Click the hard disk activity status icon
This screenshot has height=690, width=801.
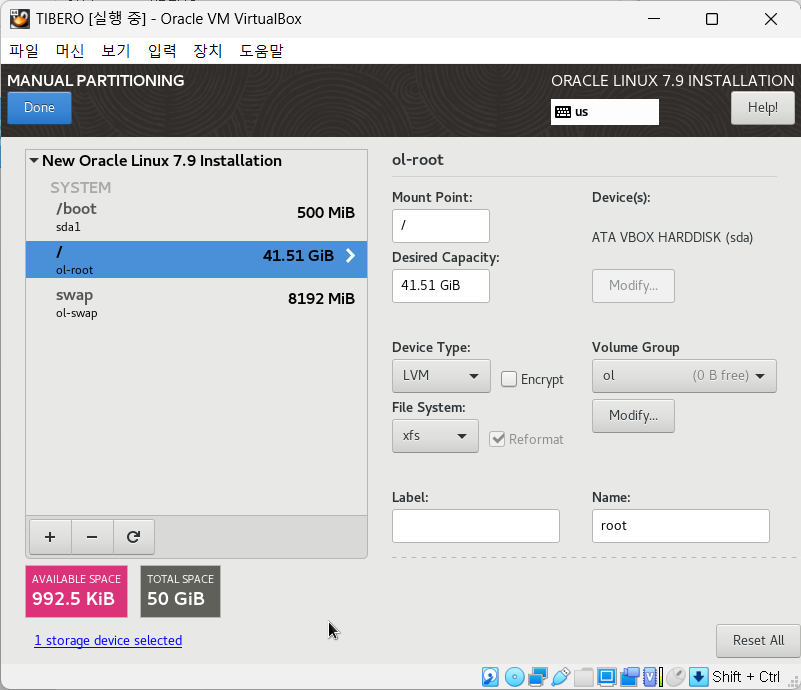pyautogui.click(x=490, y=677)
